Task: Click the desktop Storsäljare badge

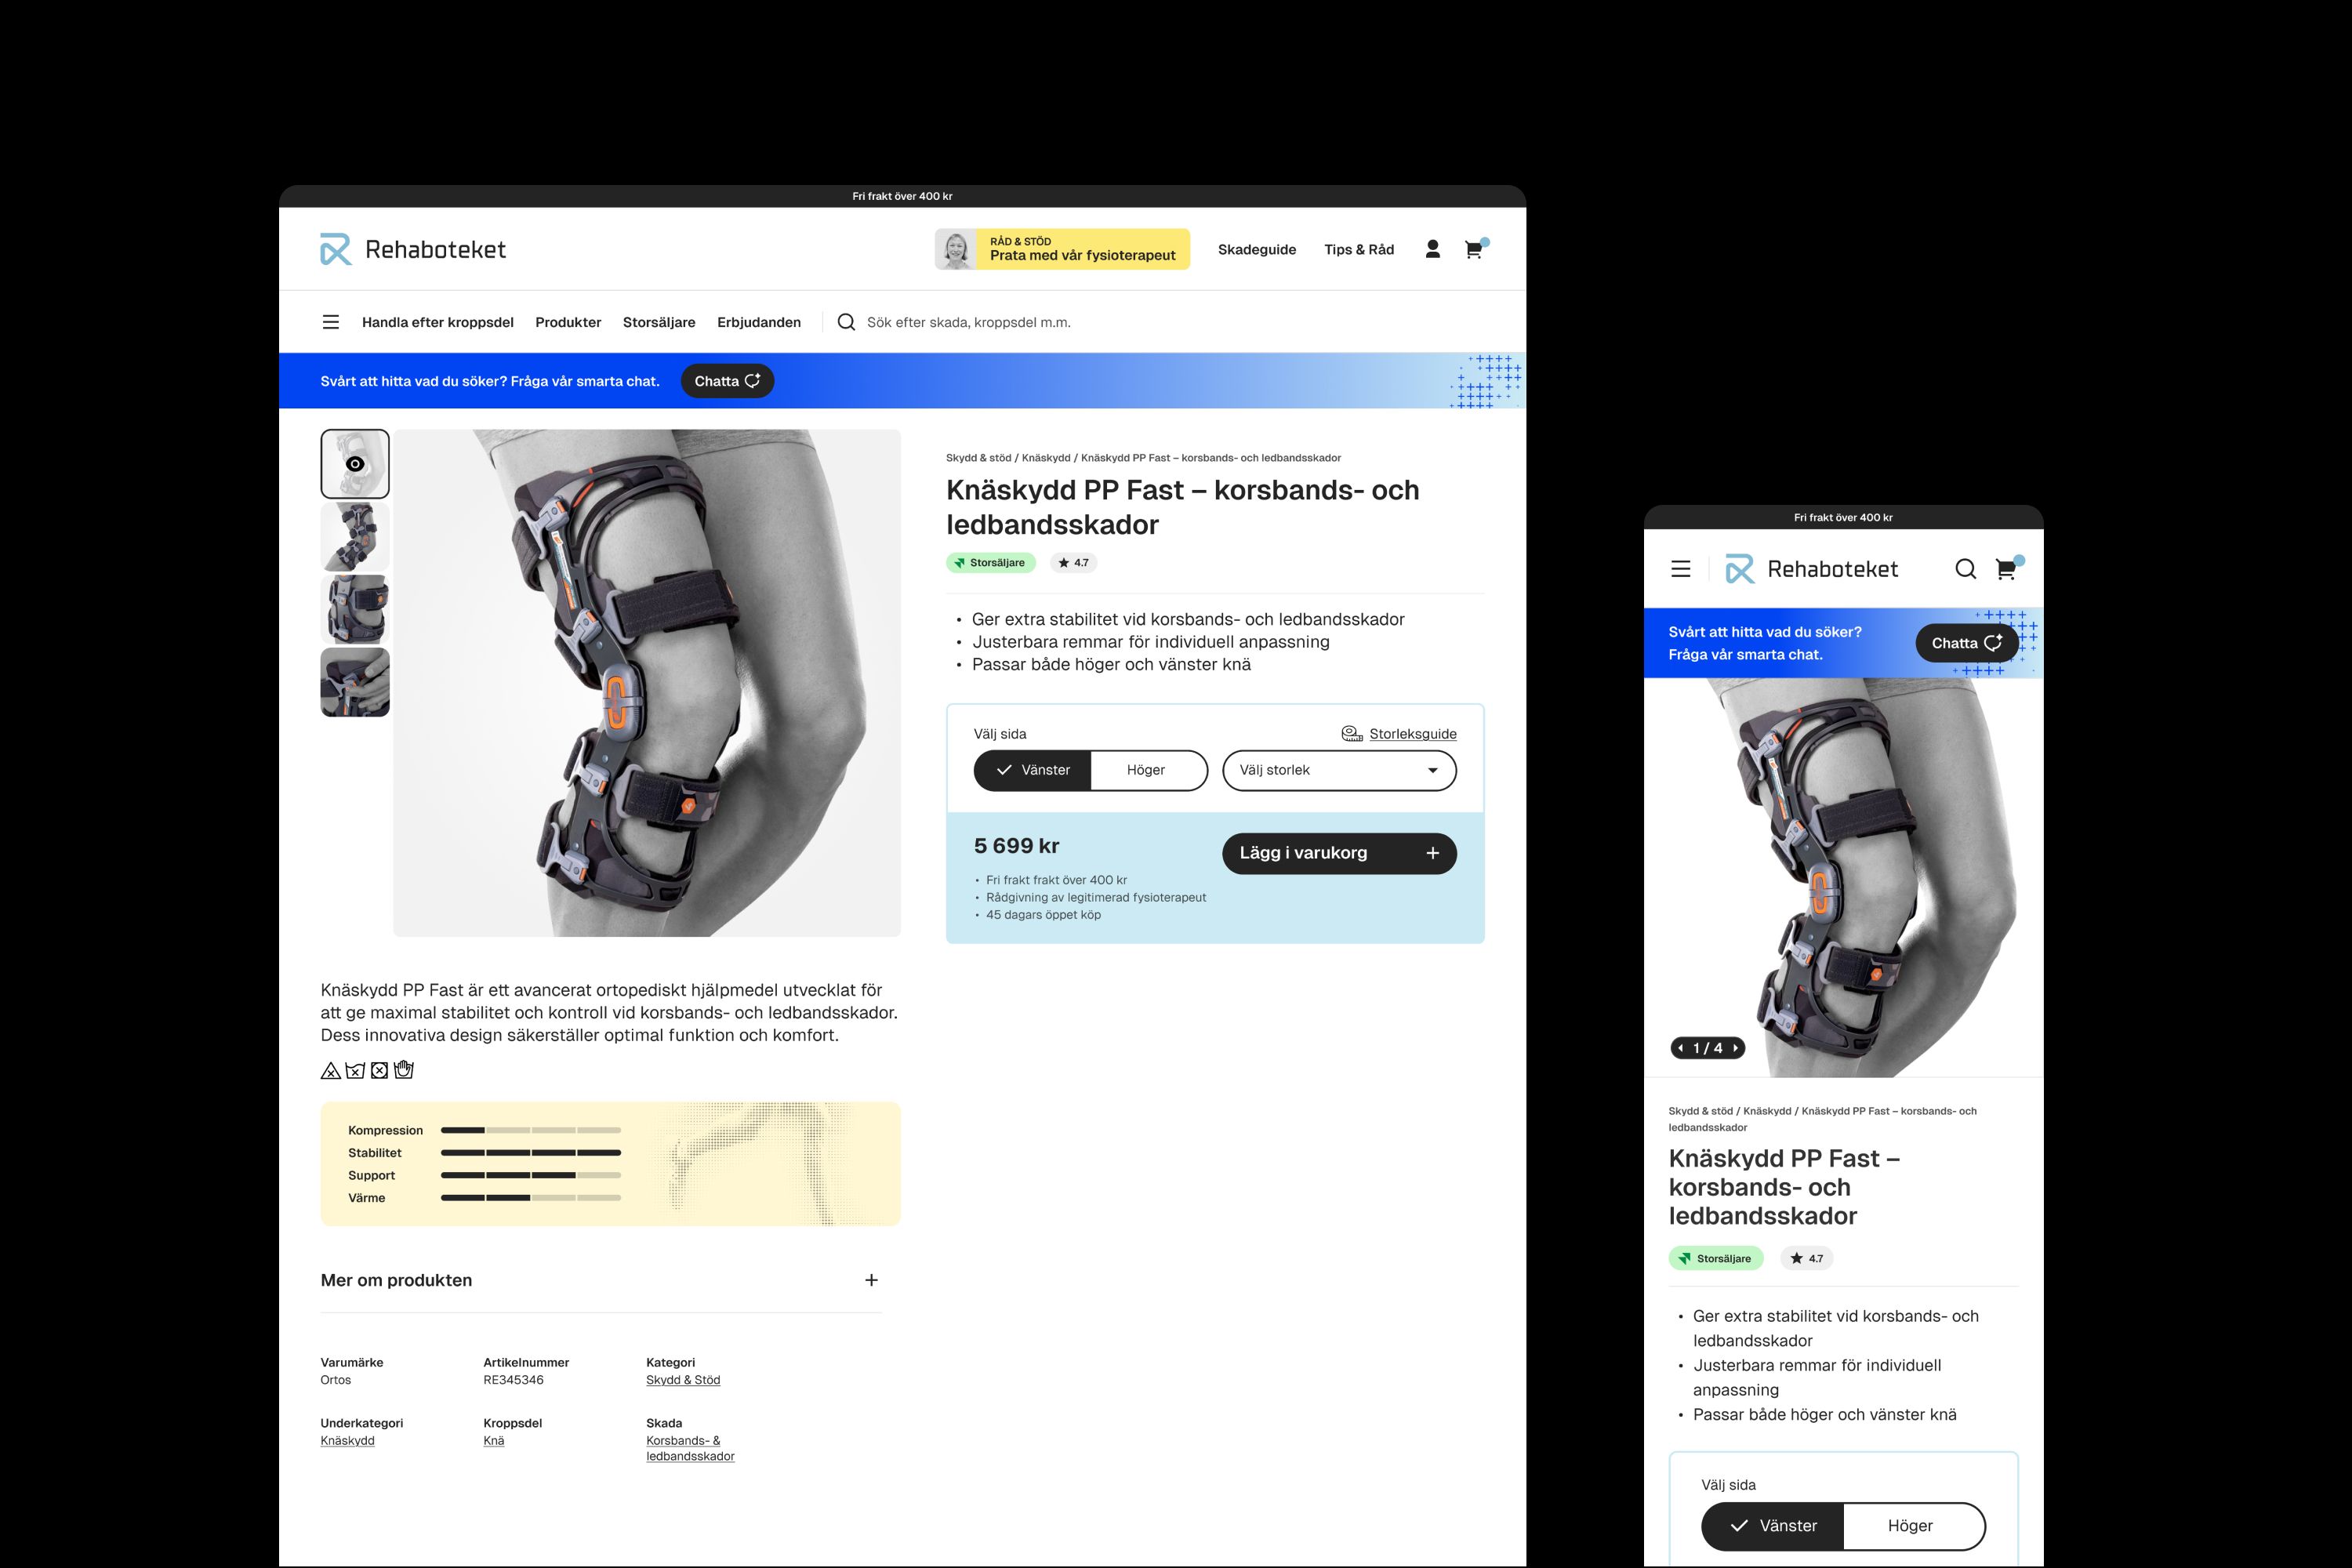Action: tap(991, 563)
